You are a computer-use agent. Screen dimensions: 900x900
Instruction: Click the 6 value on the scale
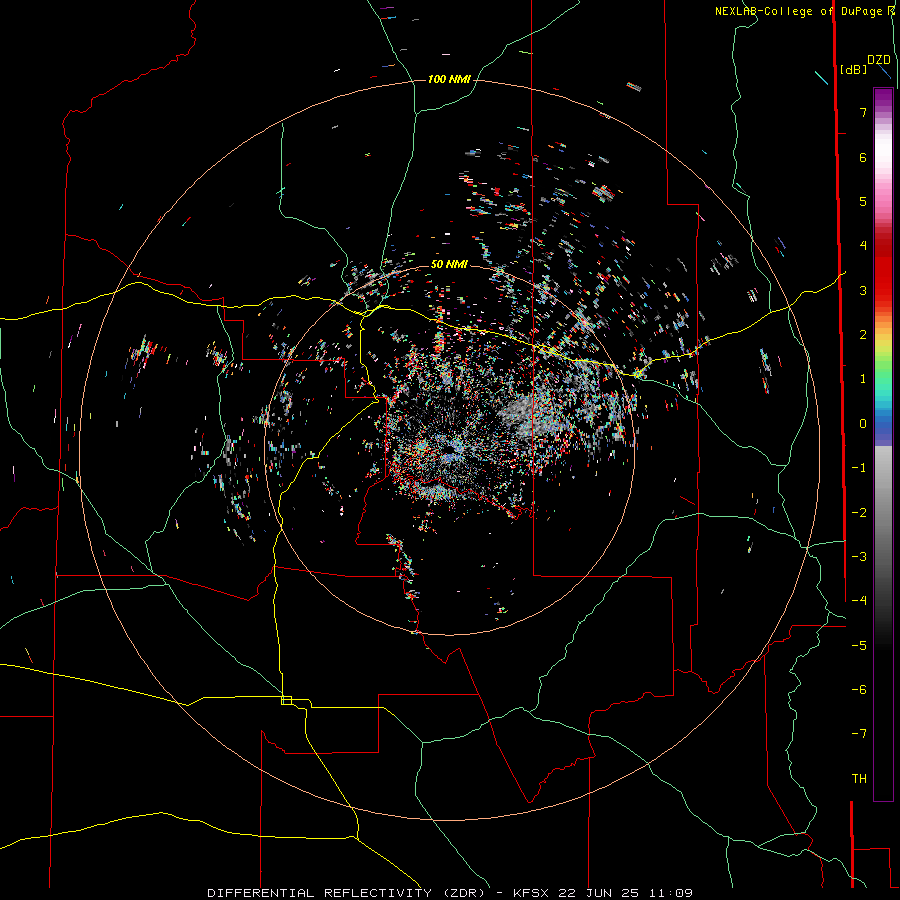[863, 157]
